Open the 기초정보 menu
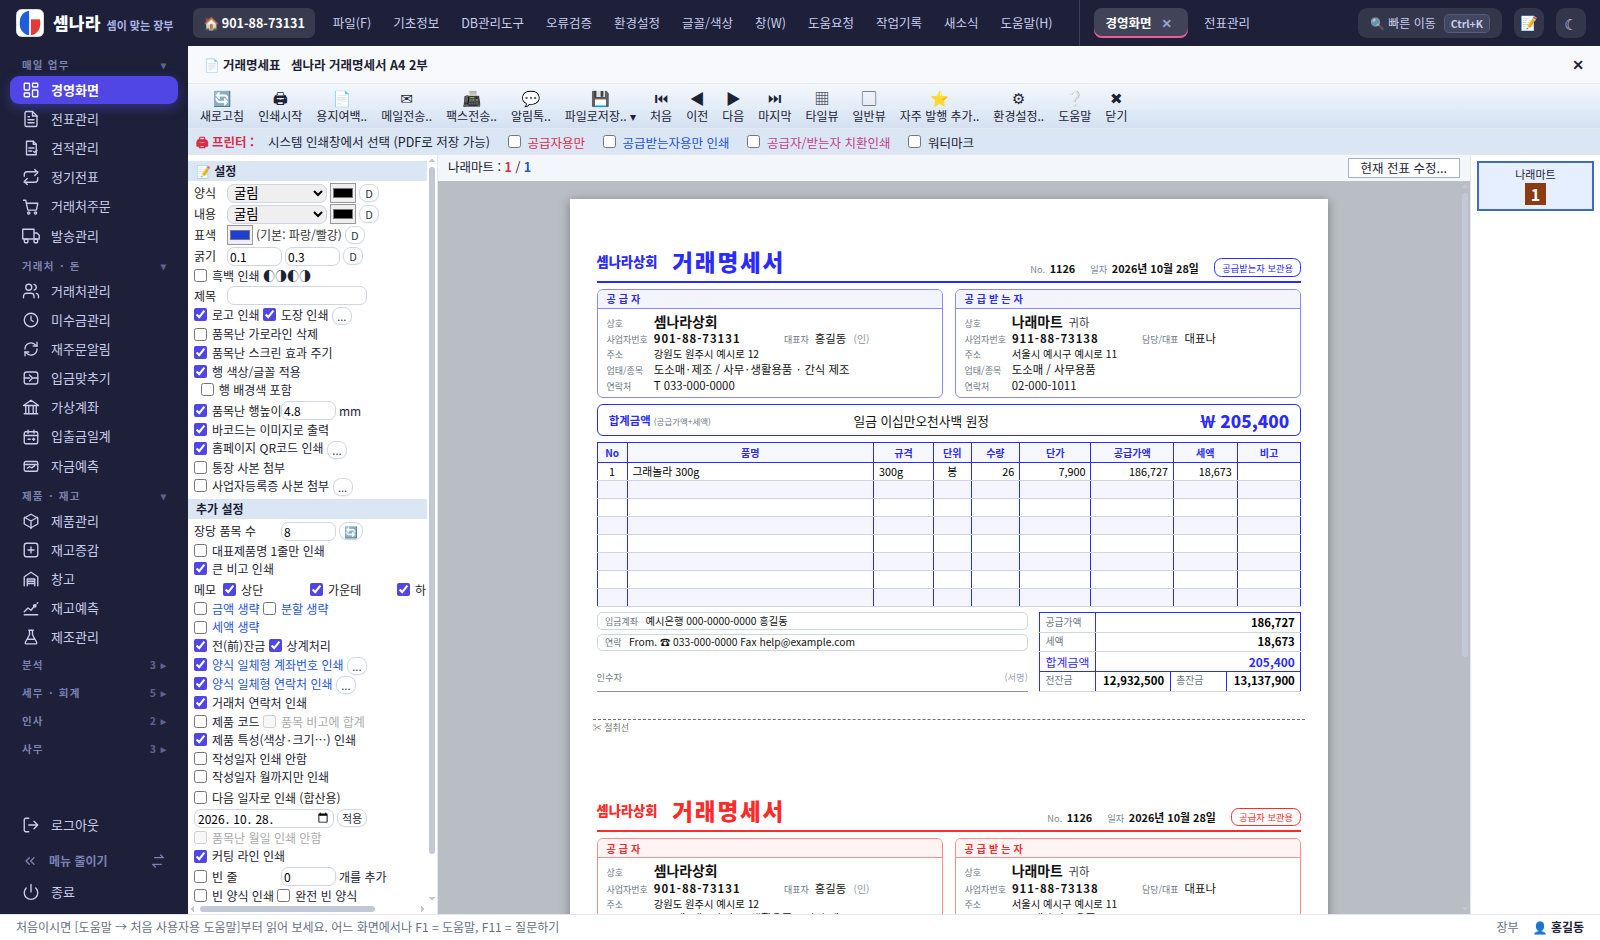This screenshot has height=940, width=1600. coord(416,23)
